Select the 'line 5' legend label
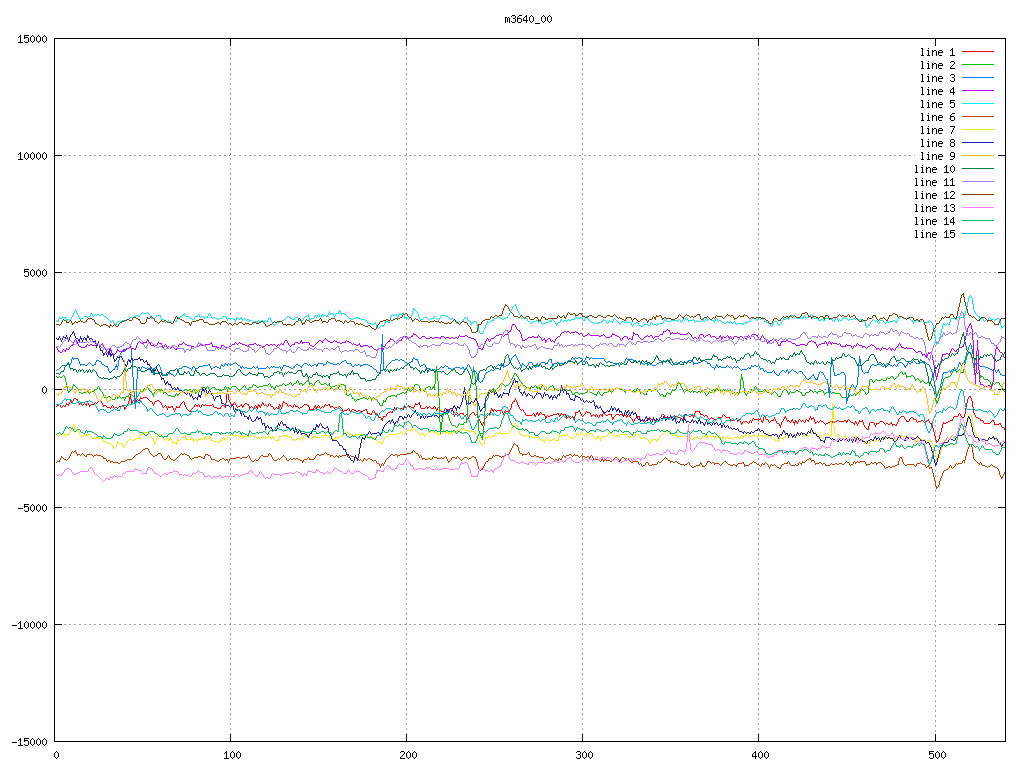The height and width of the screenshot is (768, 1024). (x=938, y=104)
